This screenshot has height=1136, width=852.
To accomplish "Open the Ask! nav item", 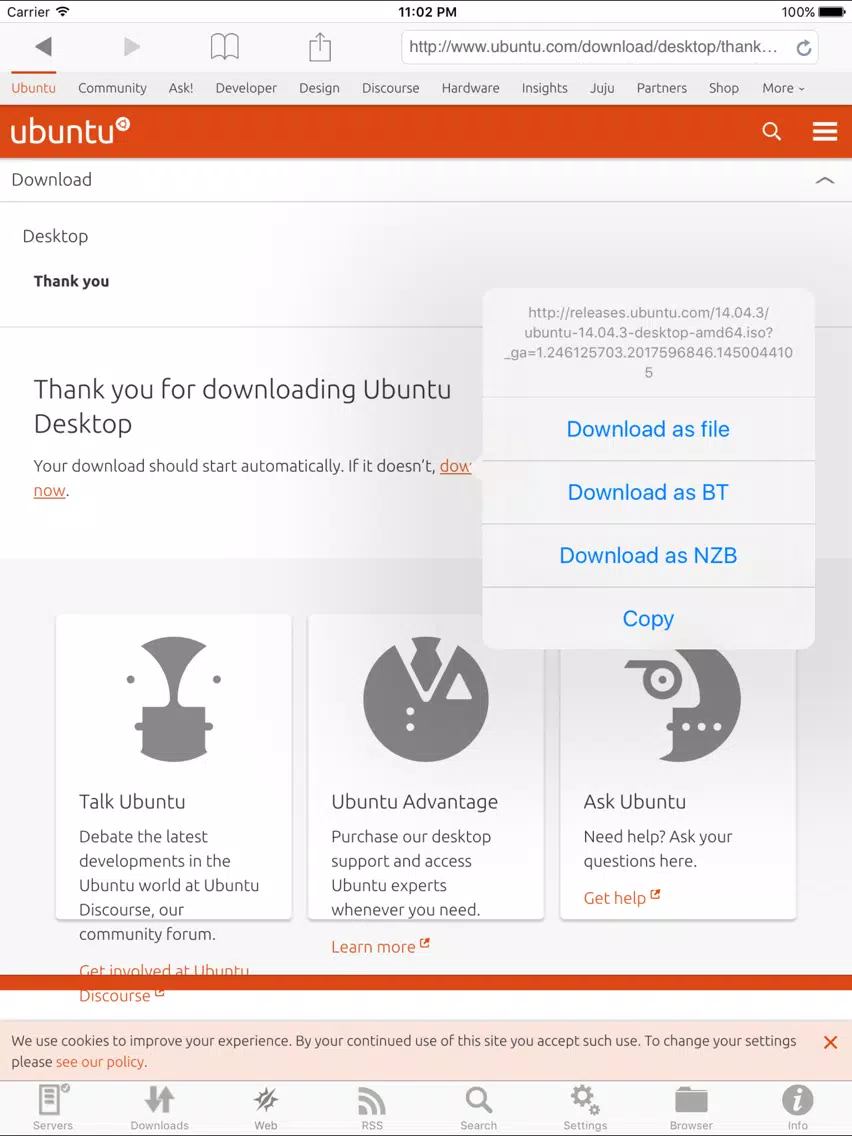I will tap(181, 88).
